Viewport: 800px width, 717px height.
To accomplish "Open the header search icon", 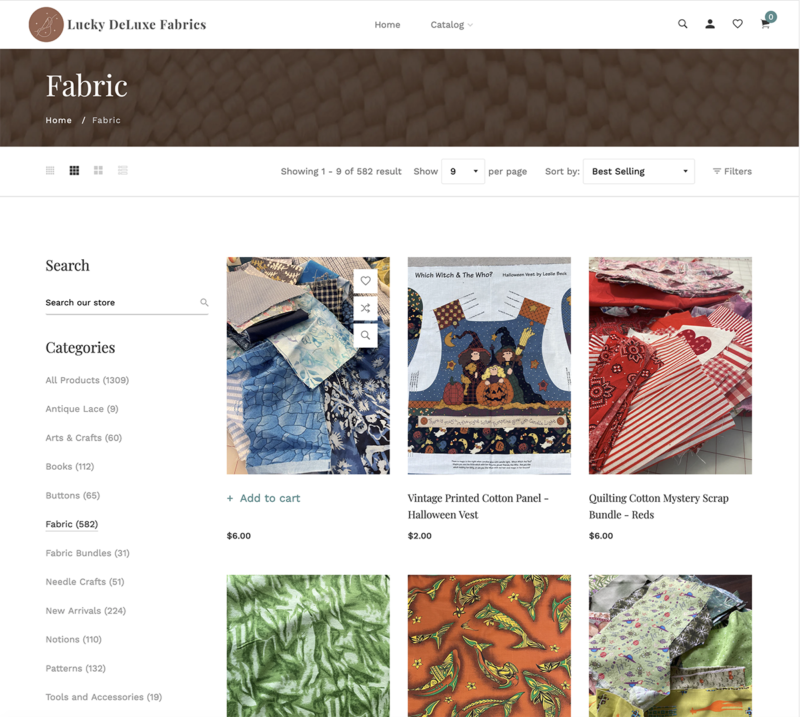I will (x=682, y=24).
